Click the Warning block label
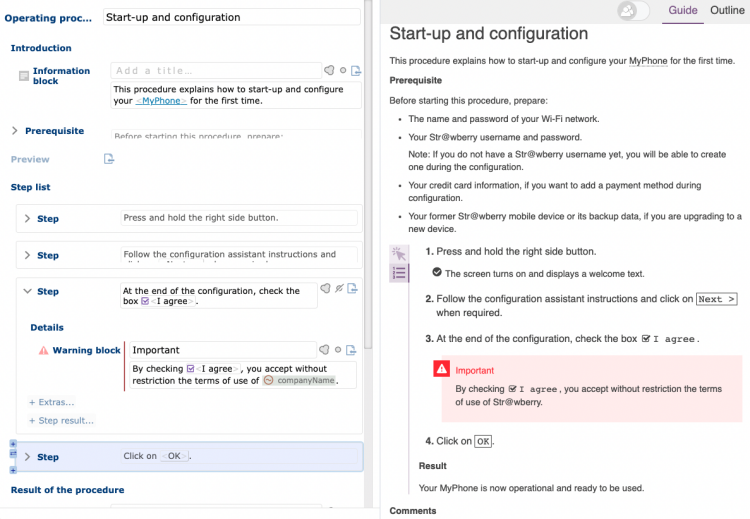The image size is (750, 519). [x=87, y=350]
